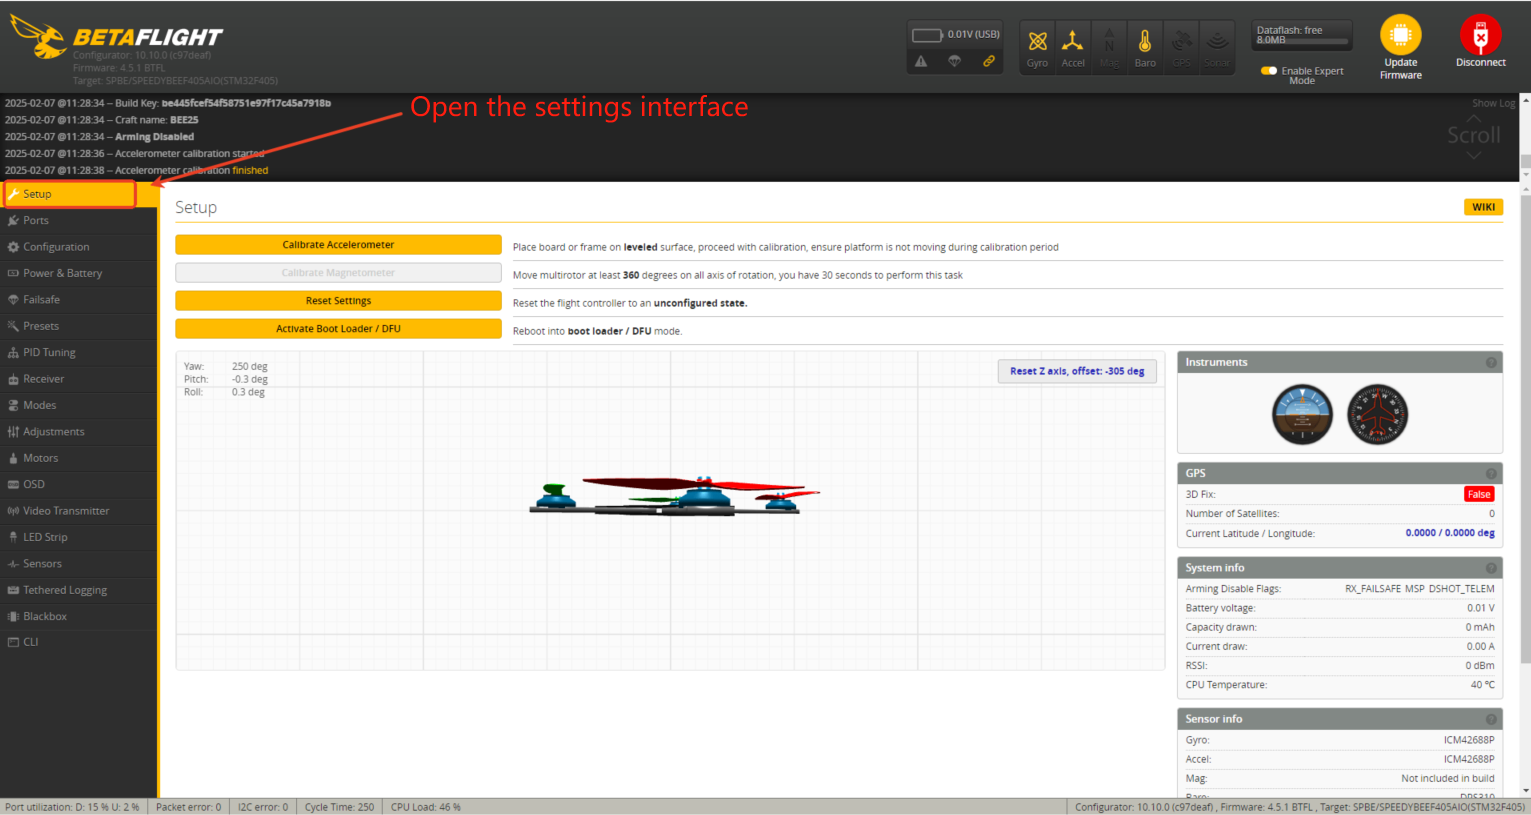The image size is (1531, 815).
Task: Click the Gyro ICM42688P sensor value
Action: (x=1469, y=740)
